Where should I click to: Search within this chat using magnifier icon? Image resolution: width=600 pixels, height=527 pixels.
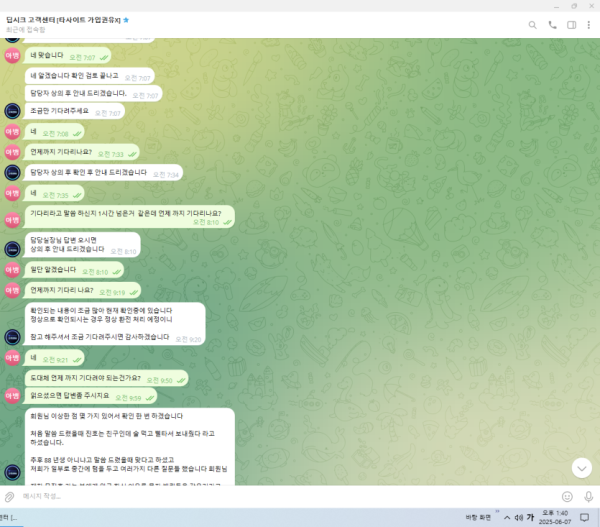click(x=532, y=25)
